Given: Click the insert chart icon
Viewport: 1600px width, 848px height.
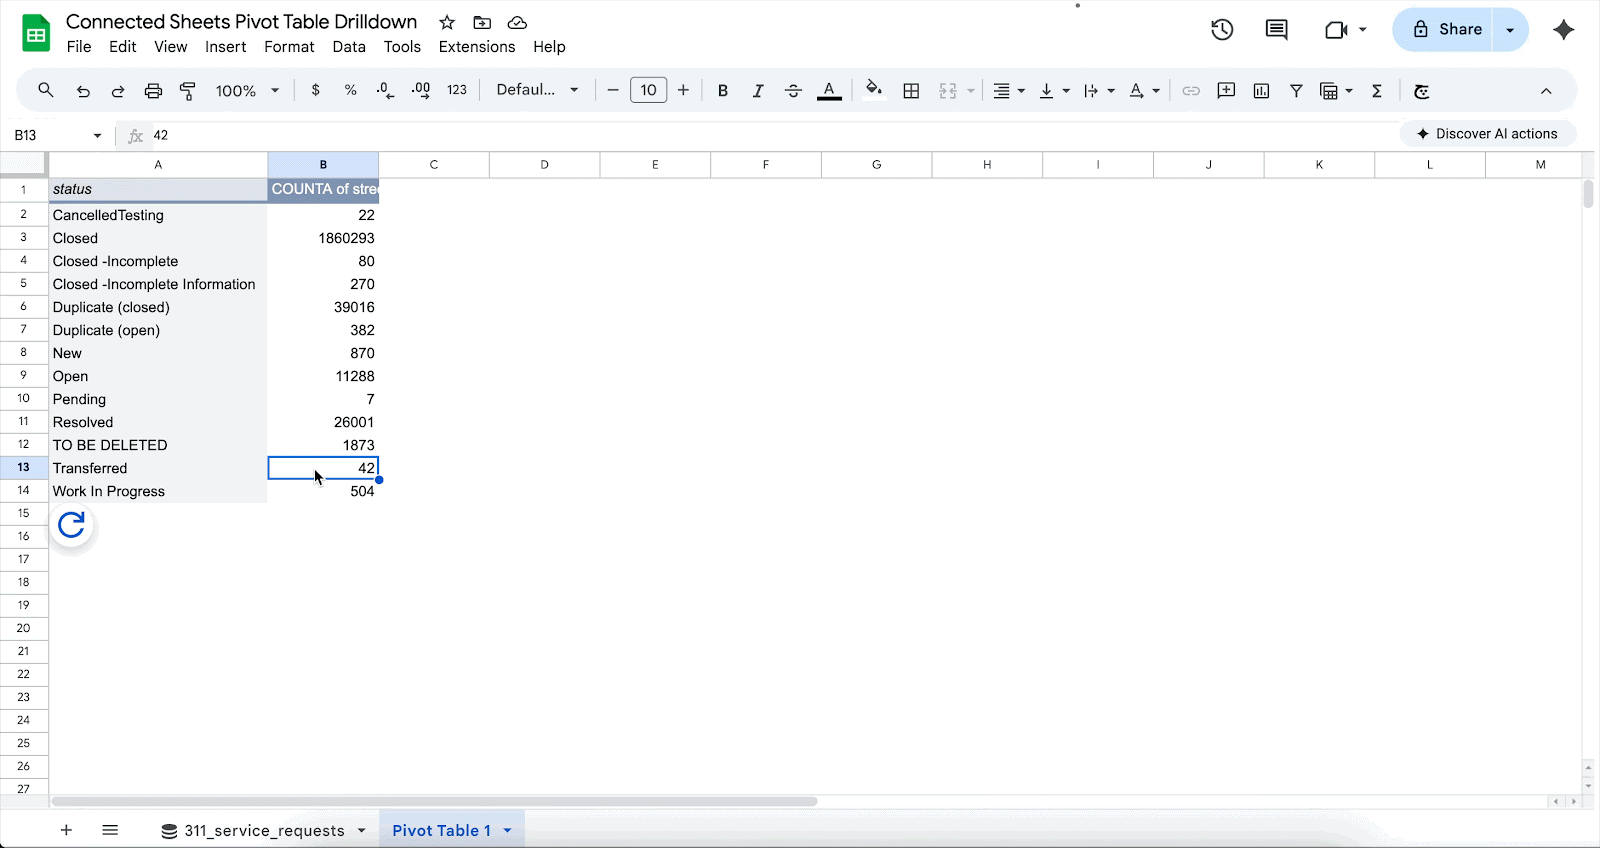Looking at the screenshot, I should pyautogui.click(x=1261, y=91).
